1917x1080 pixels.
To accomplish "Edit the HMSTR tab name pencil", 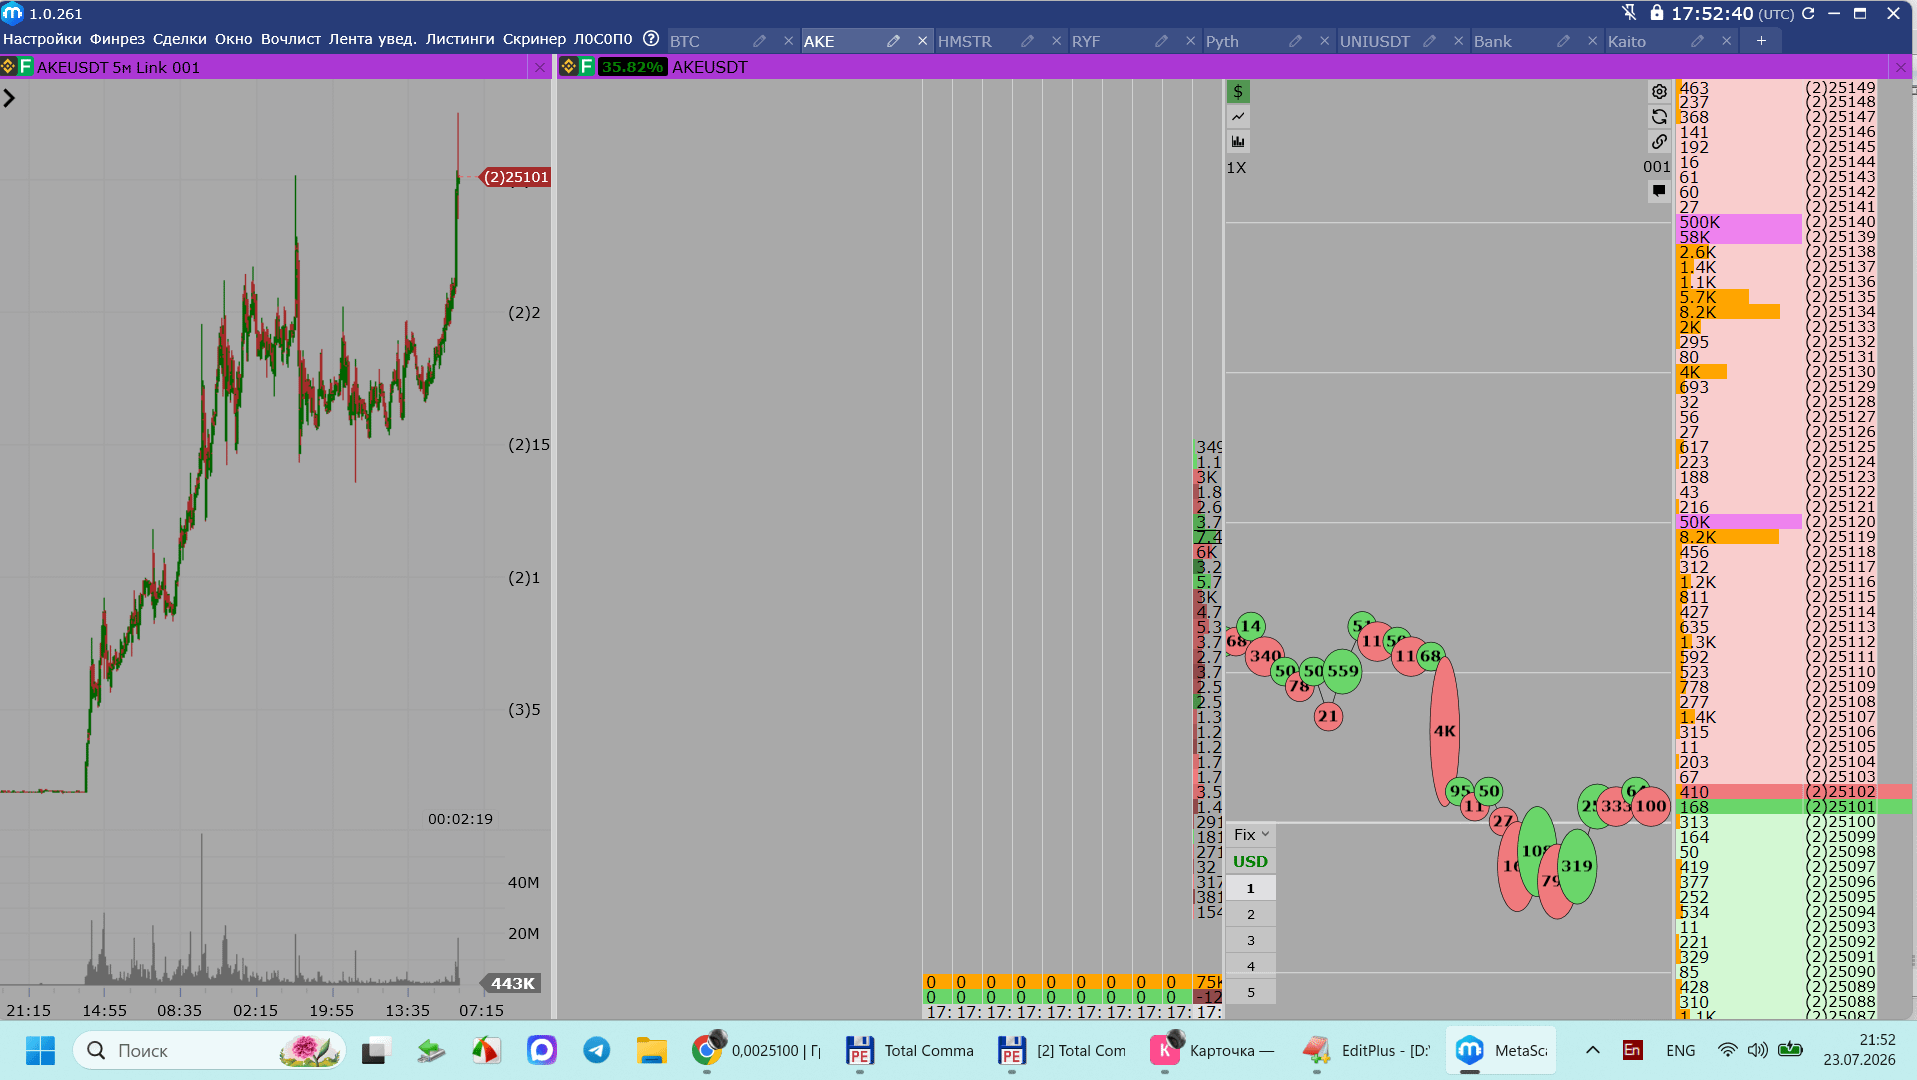I will (1027, 41).
